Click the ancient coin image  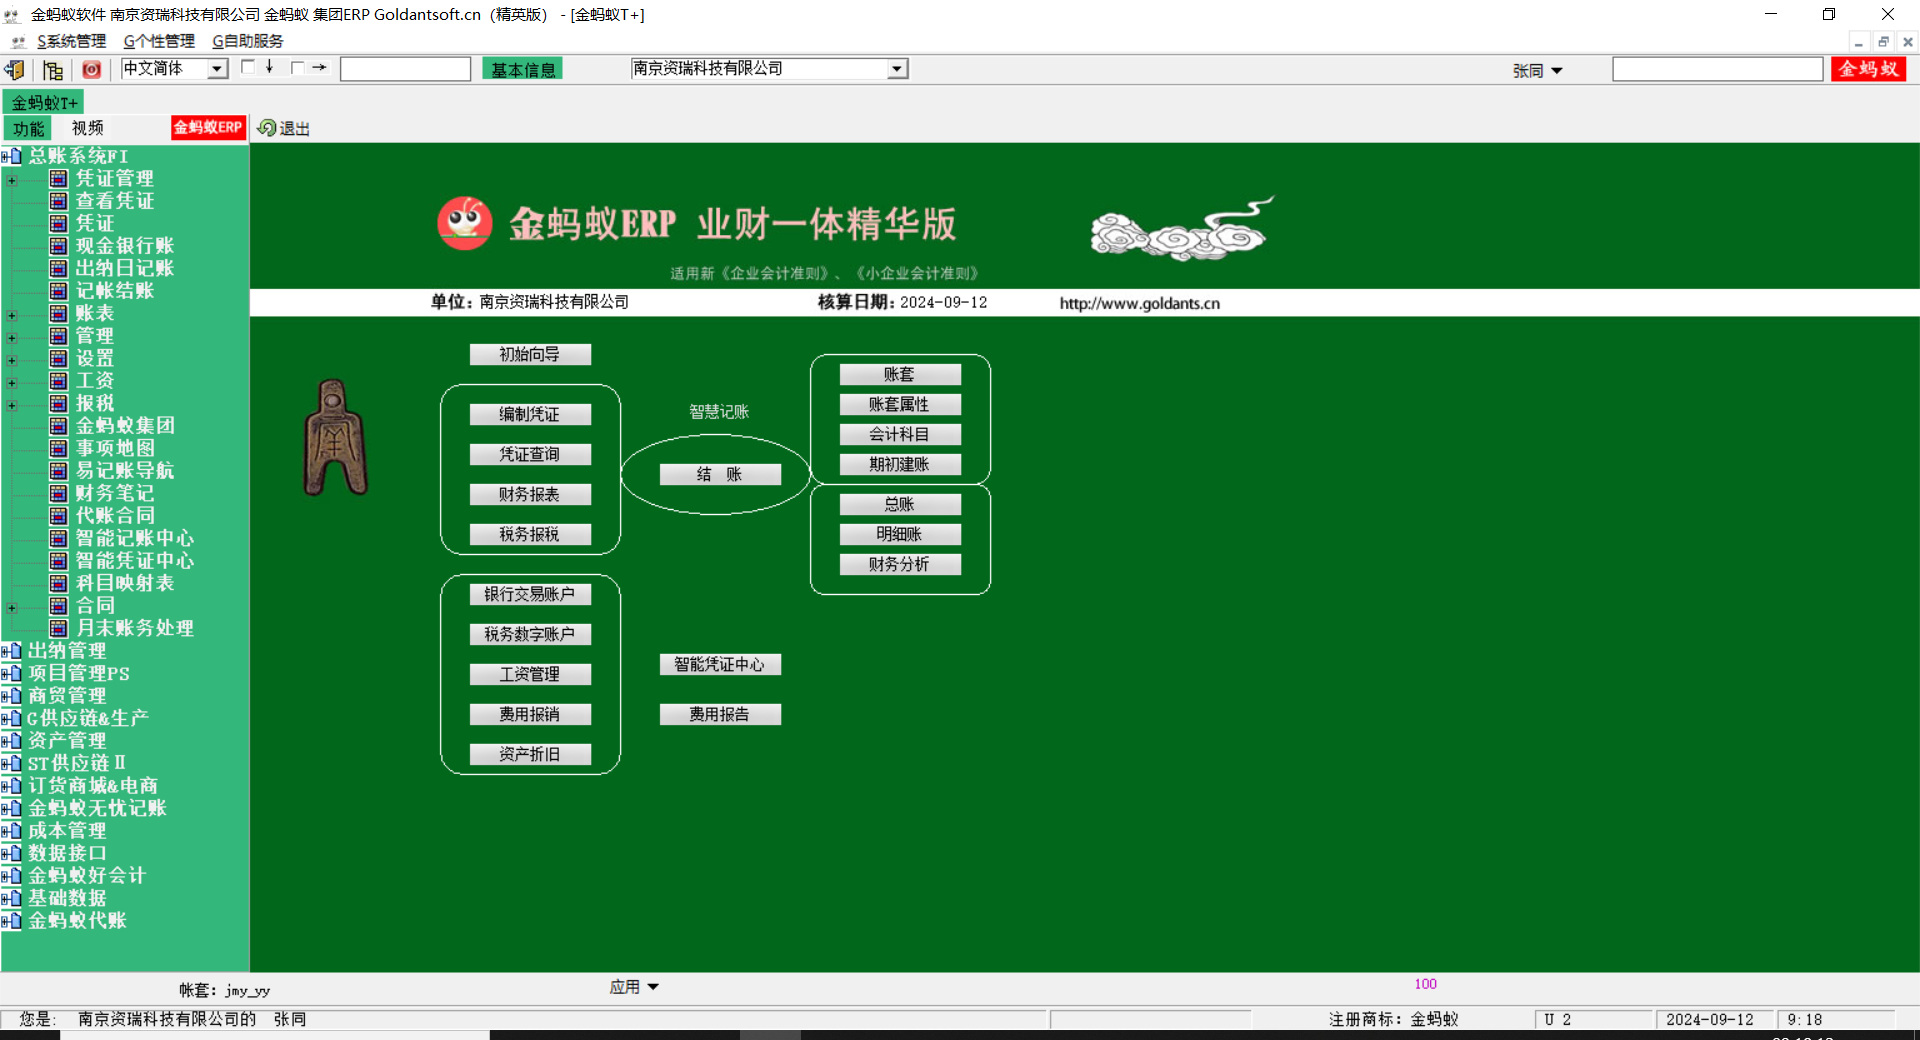click(335, 438)
